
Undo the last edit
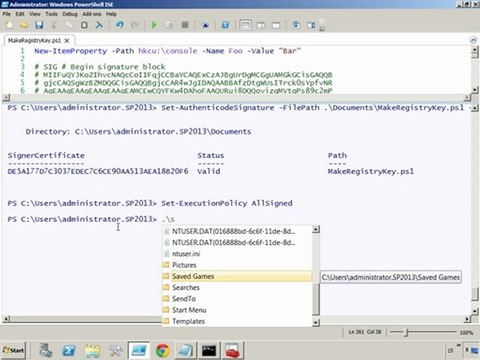tap(120, 25)
